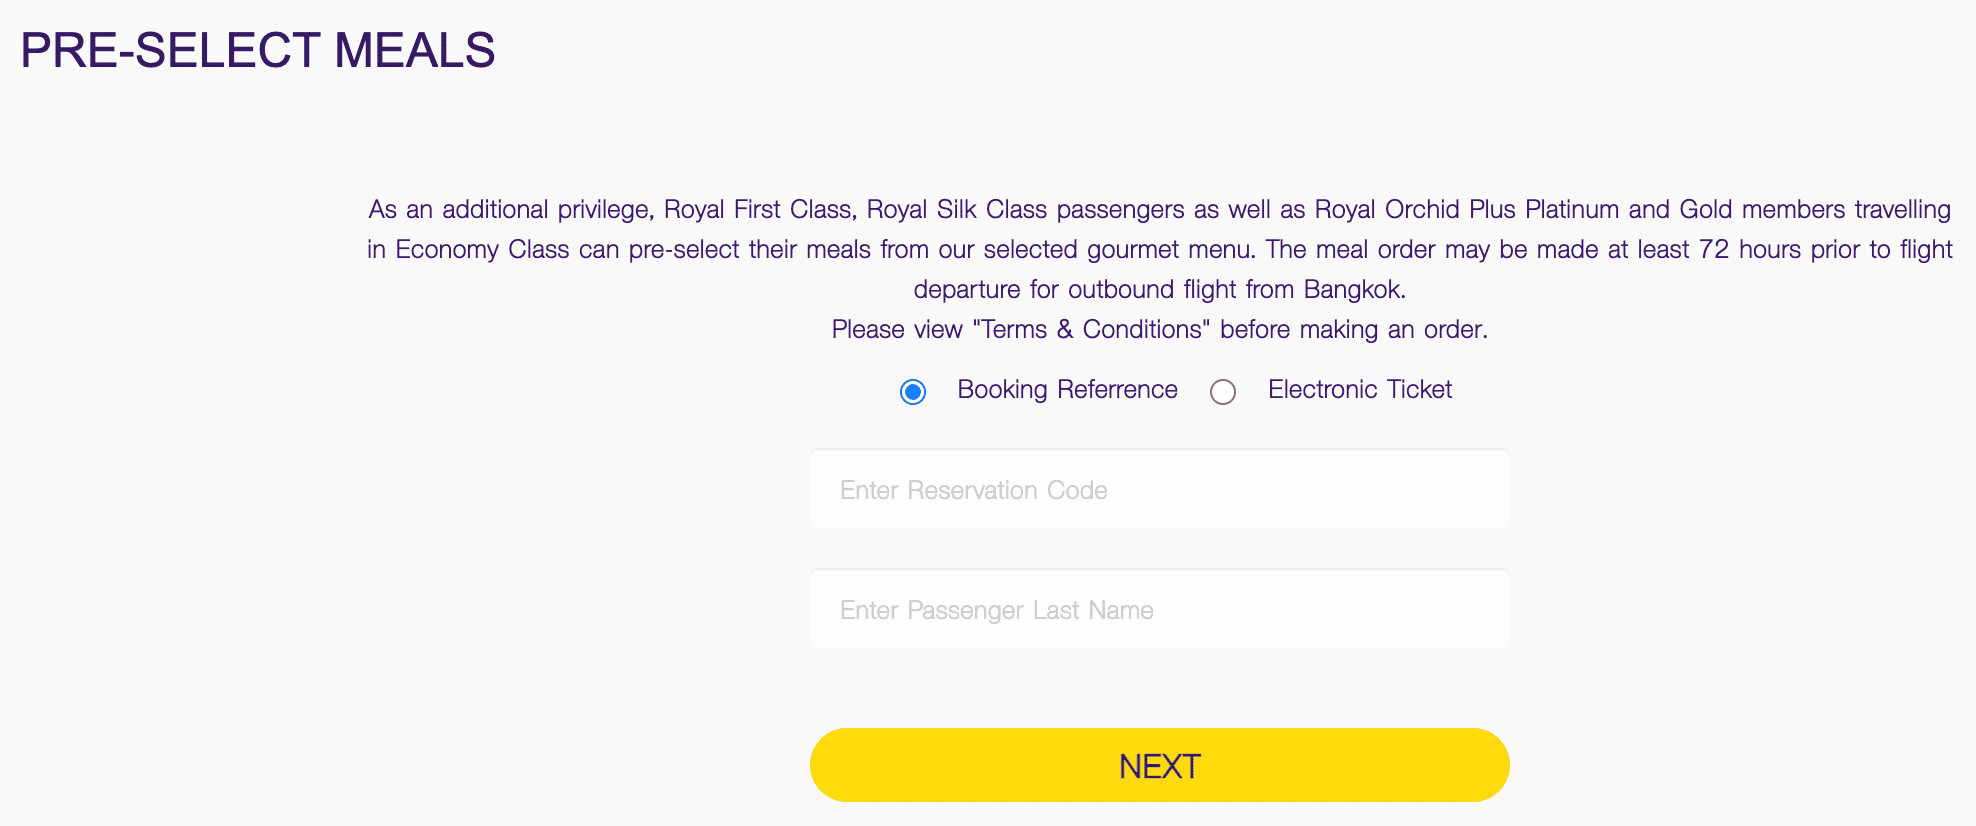Click the "Booking Referrence" label text
This screenshot has height=826, width=1976.
[x=1067, y=390]
